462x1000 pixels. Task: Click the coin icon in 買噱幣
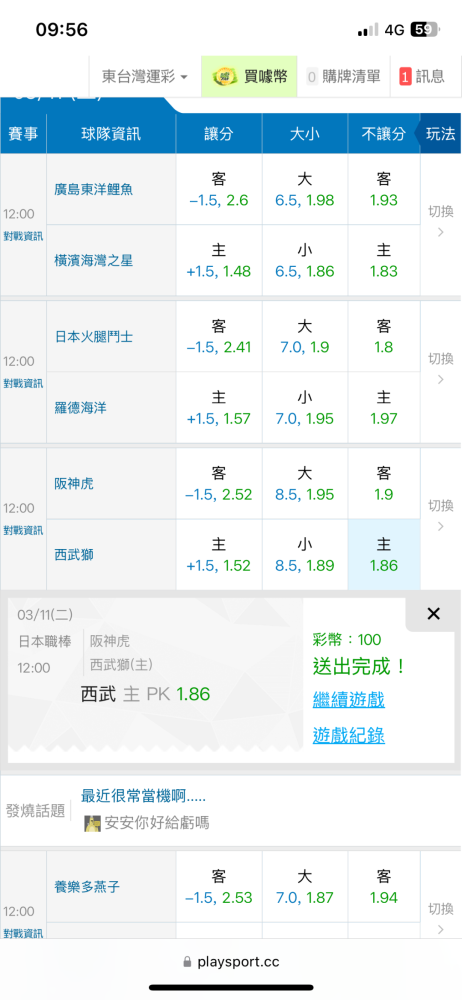point(225,77)
